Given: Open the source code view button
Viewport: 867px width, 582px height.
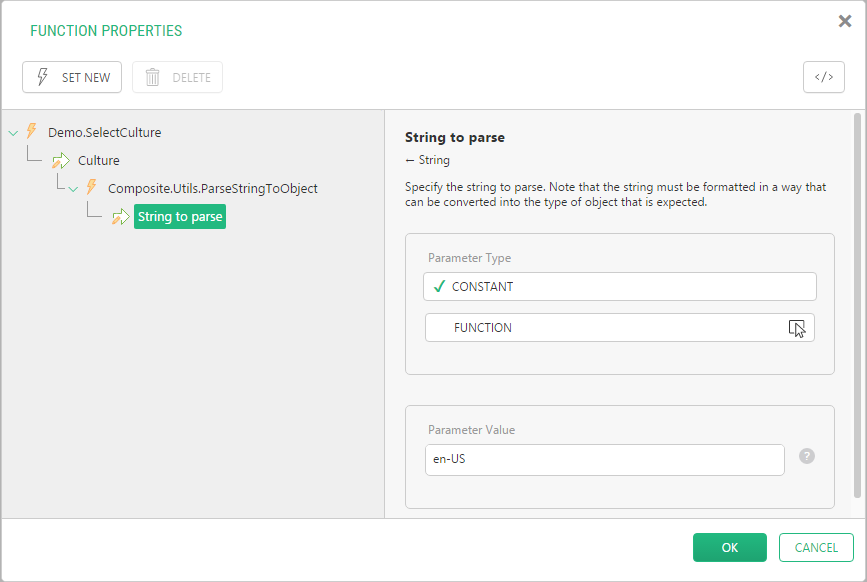Looking at the screenshot, I should [x=823, y=77].
